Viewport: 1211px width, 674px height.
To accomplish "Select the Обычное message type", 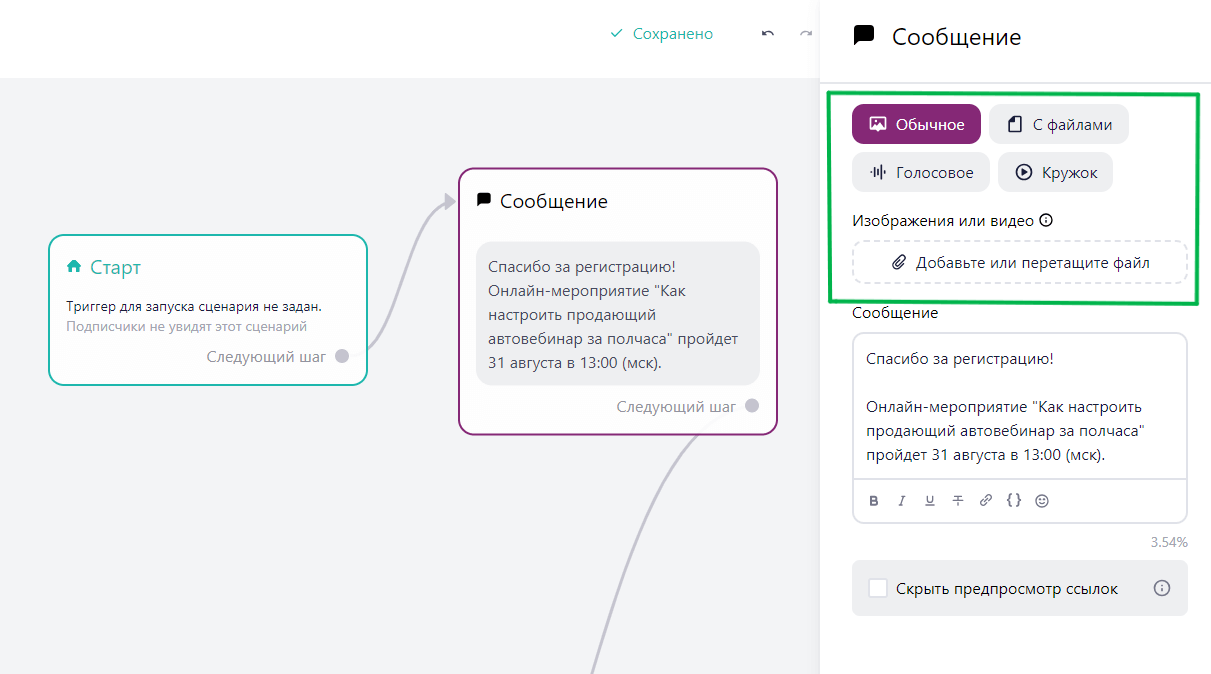I will [x=916, y=124].
